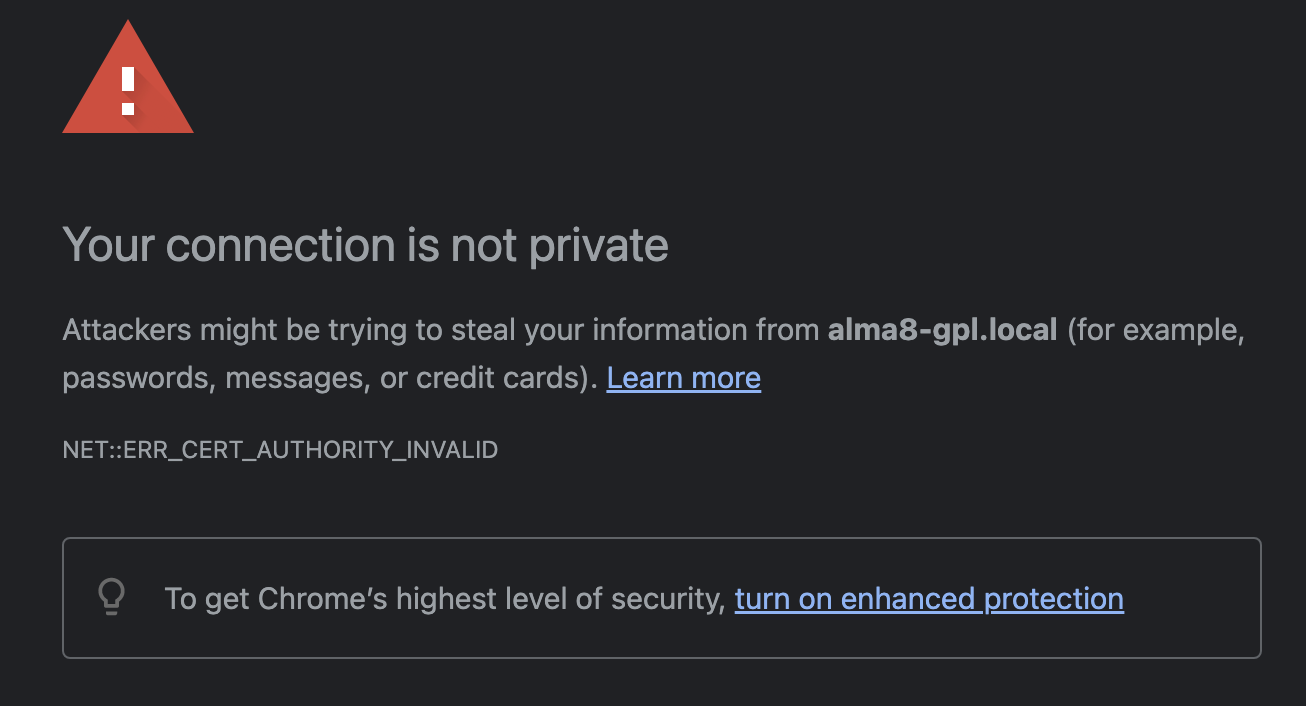The image size is (1306, 706).
Task: Click the white exclamation mark in the triangle
Action: pos(128,91)
